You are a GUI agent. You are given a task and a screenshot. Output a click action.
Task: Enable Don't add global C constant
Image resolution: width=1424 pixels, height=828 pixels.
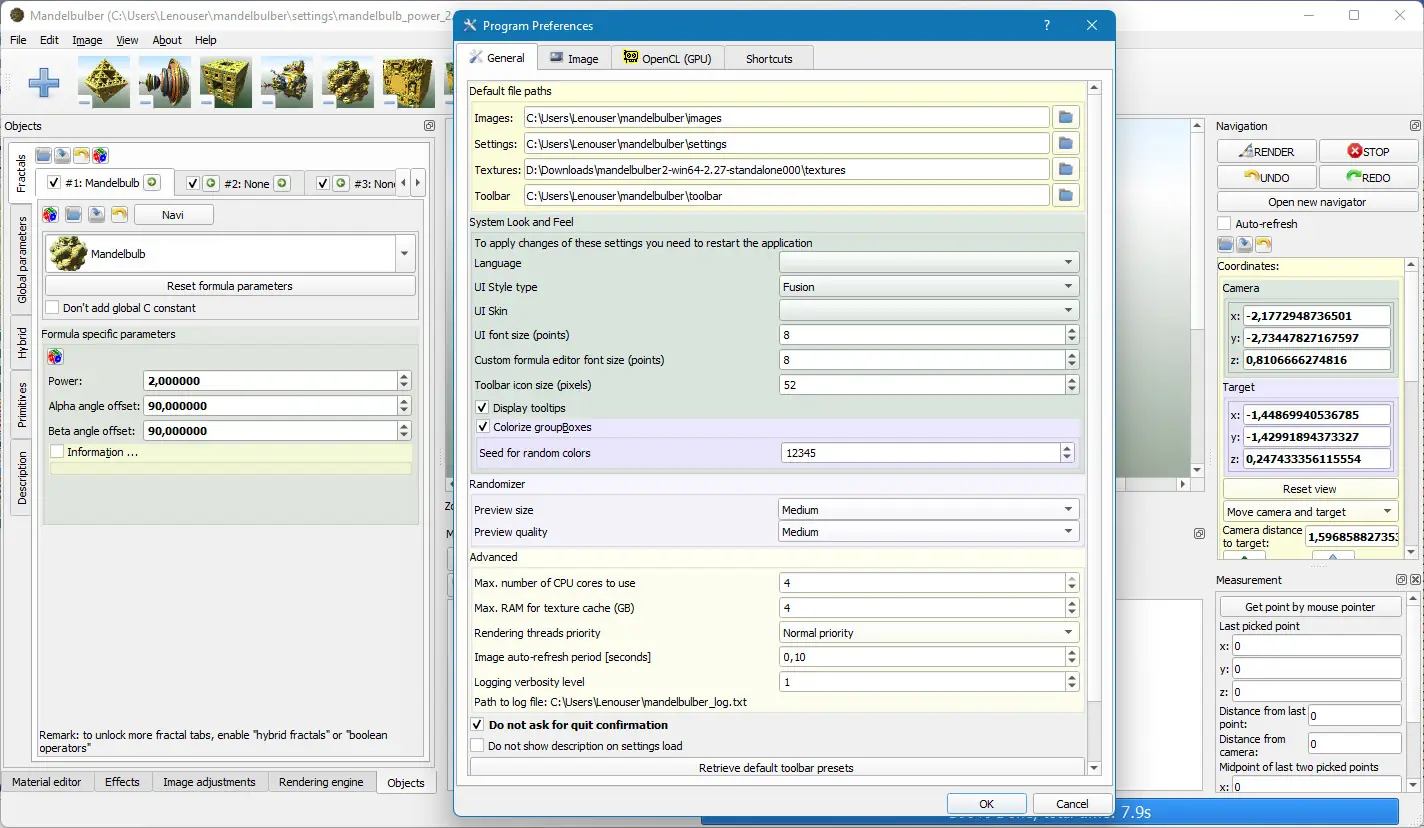pyautogui.click(x=54, y=308)
